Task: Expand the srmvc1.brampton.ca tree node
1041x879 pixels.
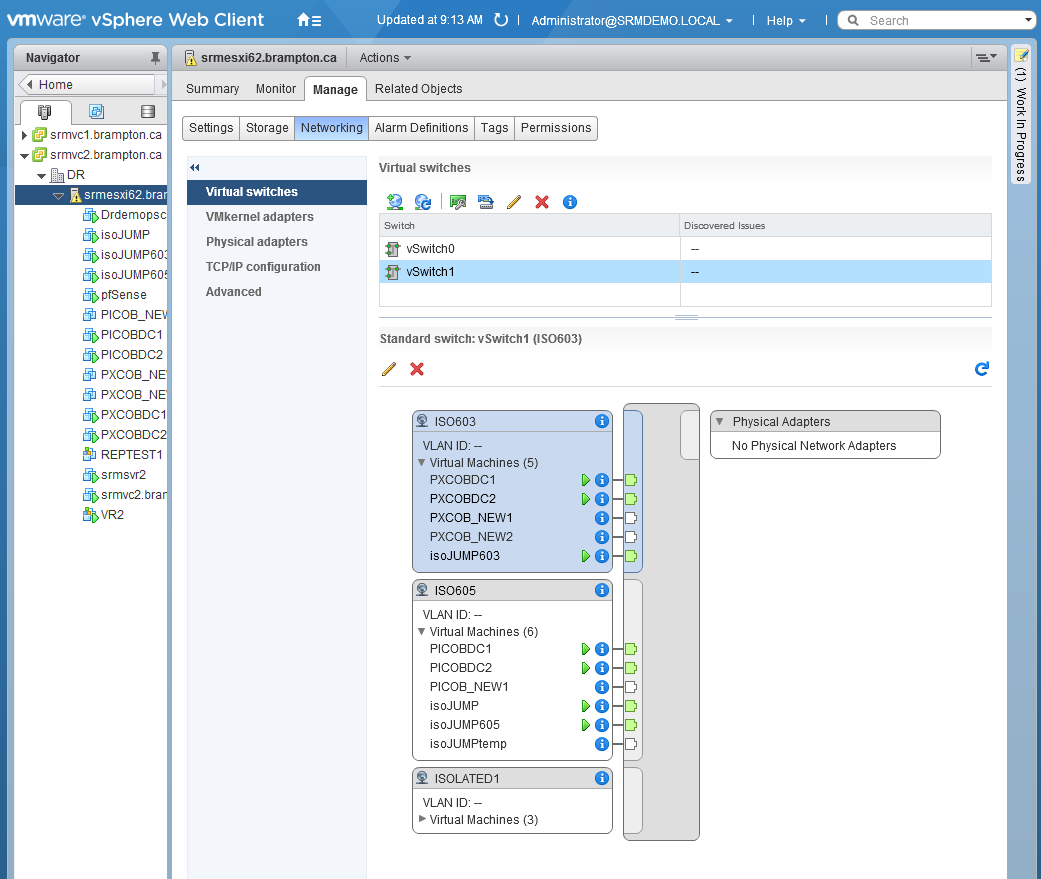Action: tap(25, 135)
